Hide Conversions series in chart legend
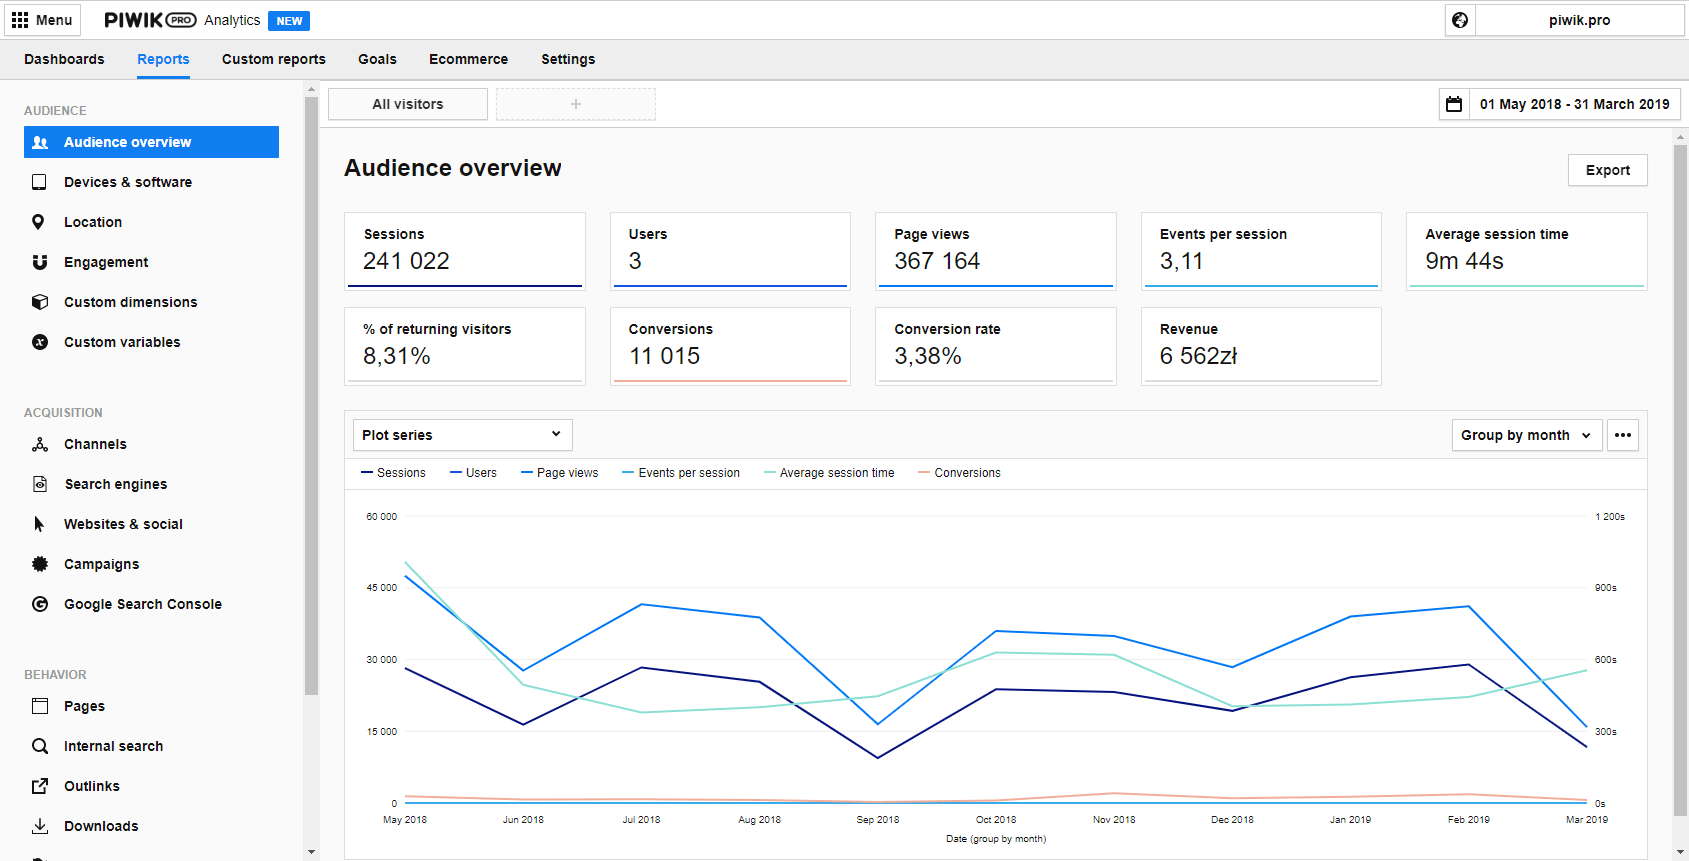The image size is (1689, 861). pyautogui.click(x=959, y=473)
